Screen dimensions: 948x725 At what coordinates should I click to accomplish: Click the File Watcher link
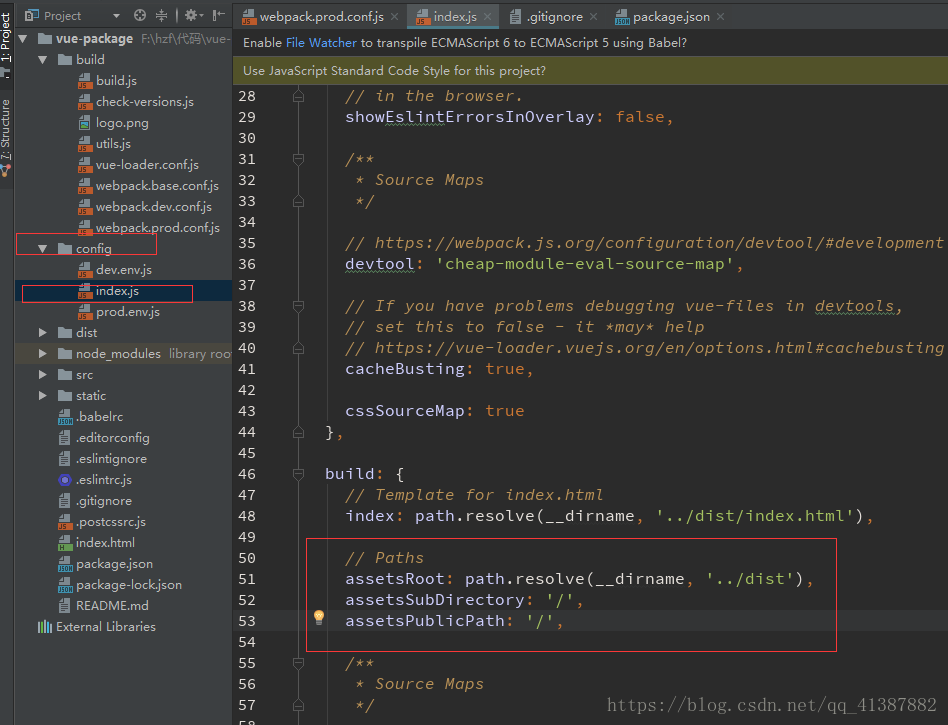click(319, 43)
